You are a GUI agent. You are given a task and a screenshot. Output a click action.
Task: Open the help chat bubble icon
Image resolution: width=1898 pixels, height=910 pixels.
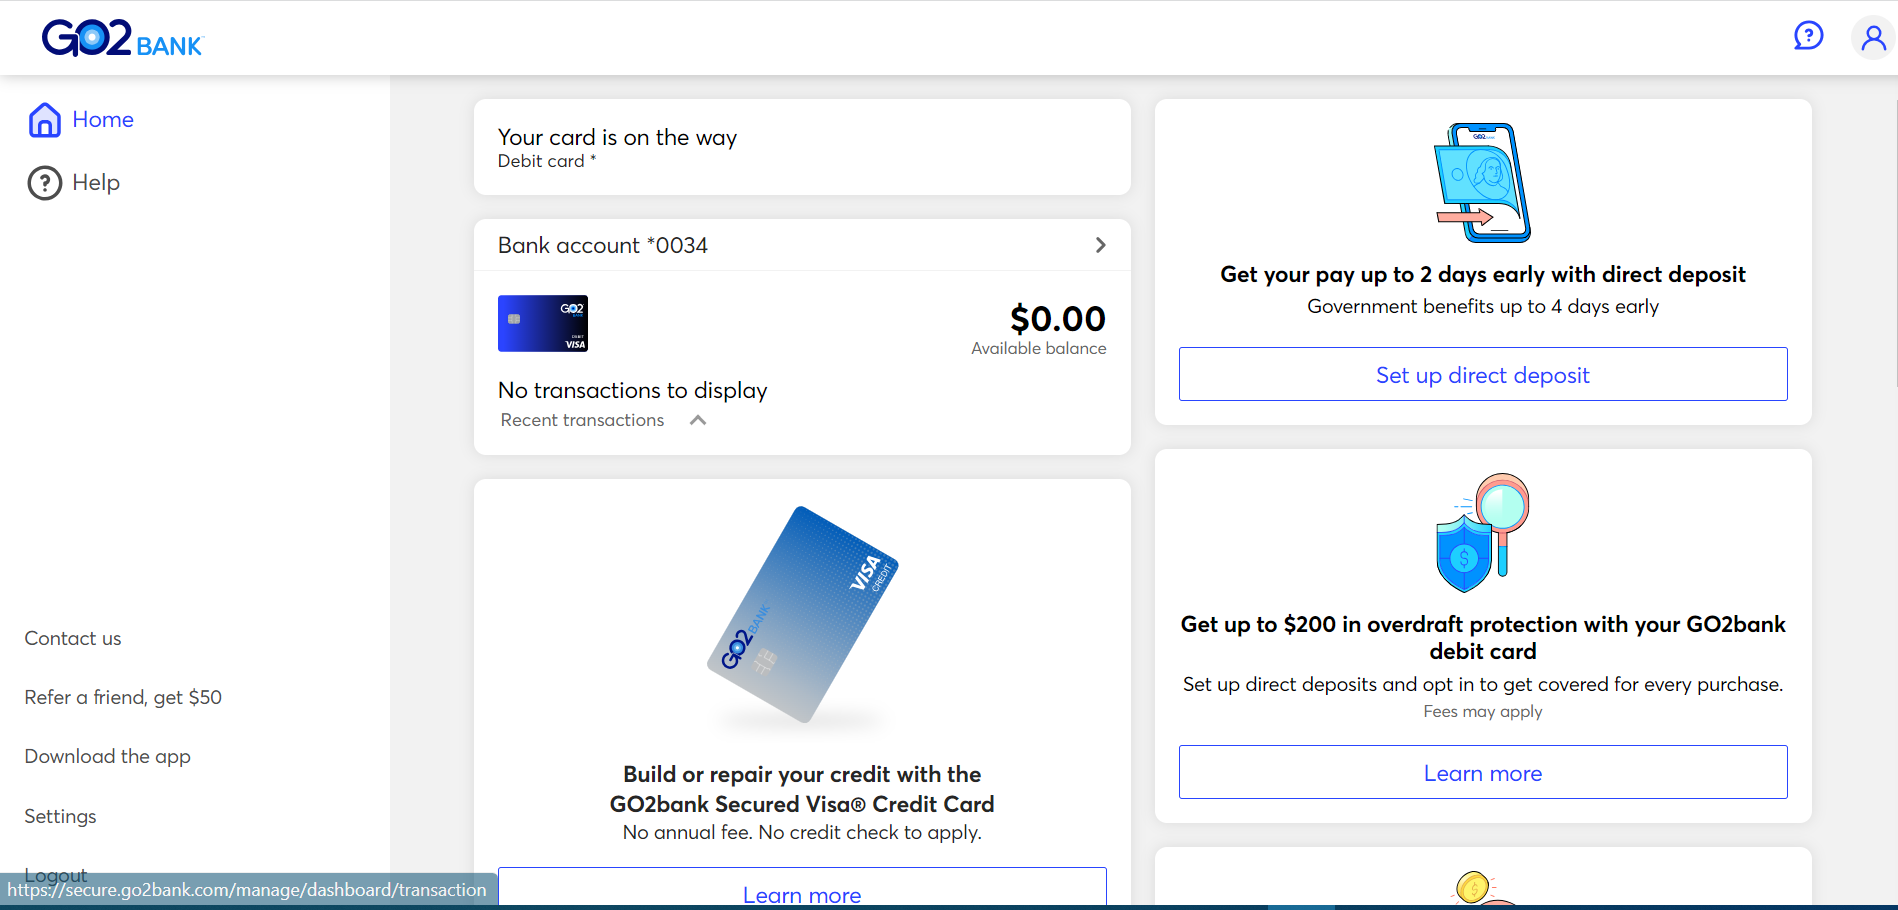1808,36
